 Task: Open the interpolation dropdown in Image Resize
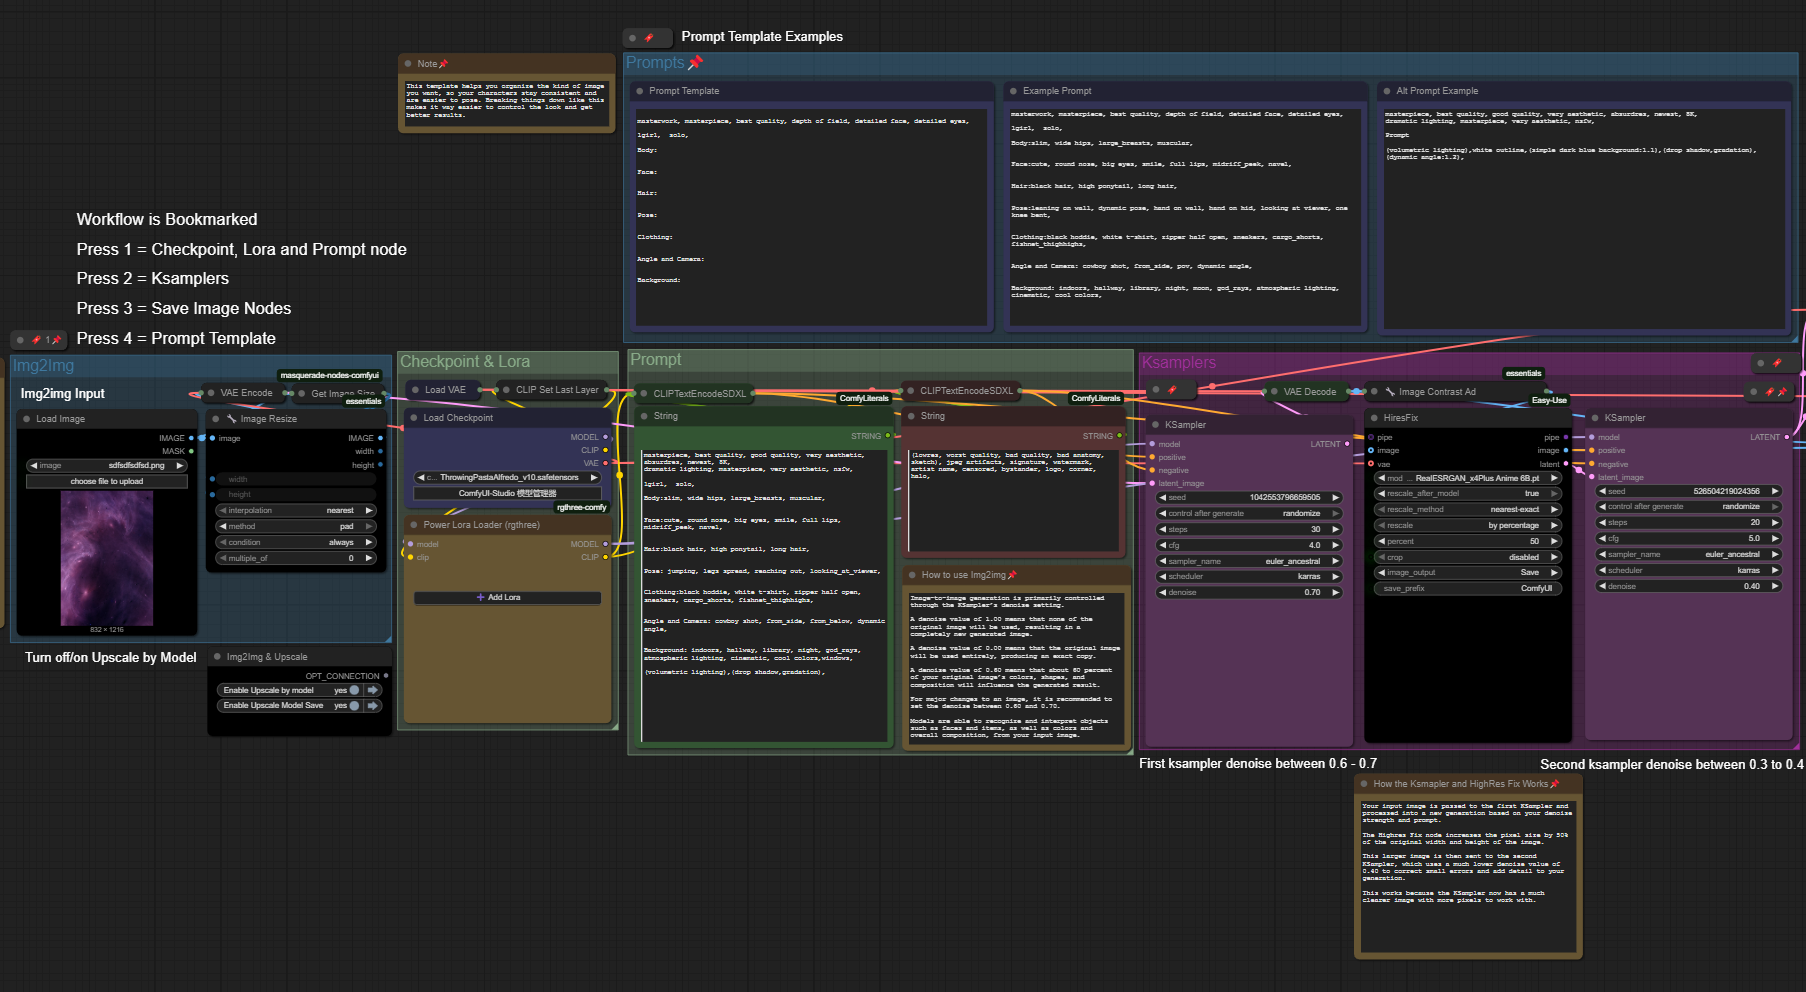pos(295,510)
